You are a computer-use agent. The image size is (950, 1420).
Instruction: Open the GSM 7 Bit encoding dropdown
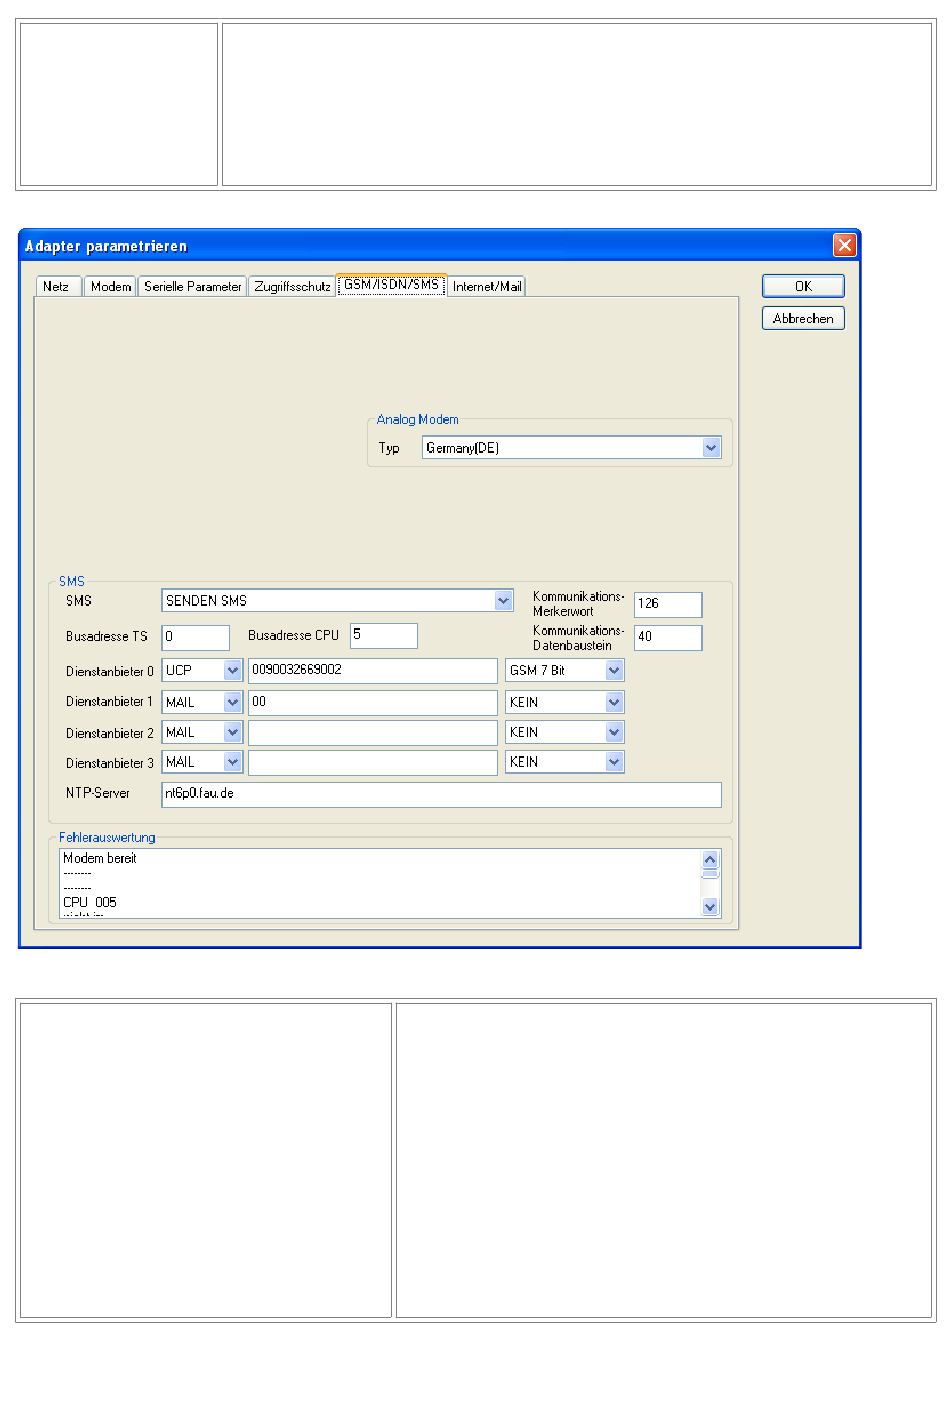point(613,670)
